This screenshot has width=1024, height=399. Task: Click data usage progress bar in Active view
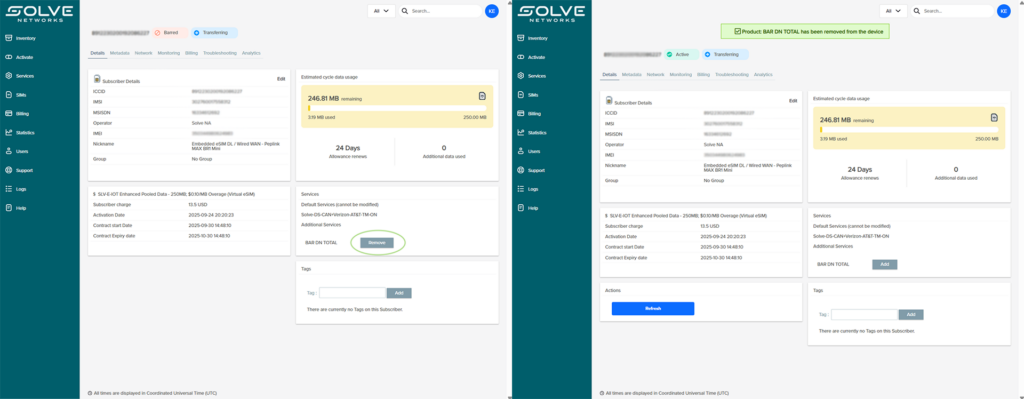pyautogui.click(x=909, y=130)
